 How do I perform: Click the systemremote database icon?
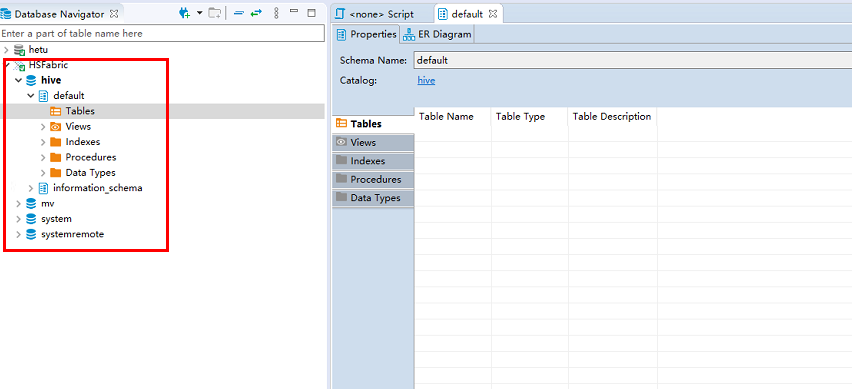(x=32, y=235)
